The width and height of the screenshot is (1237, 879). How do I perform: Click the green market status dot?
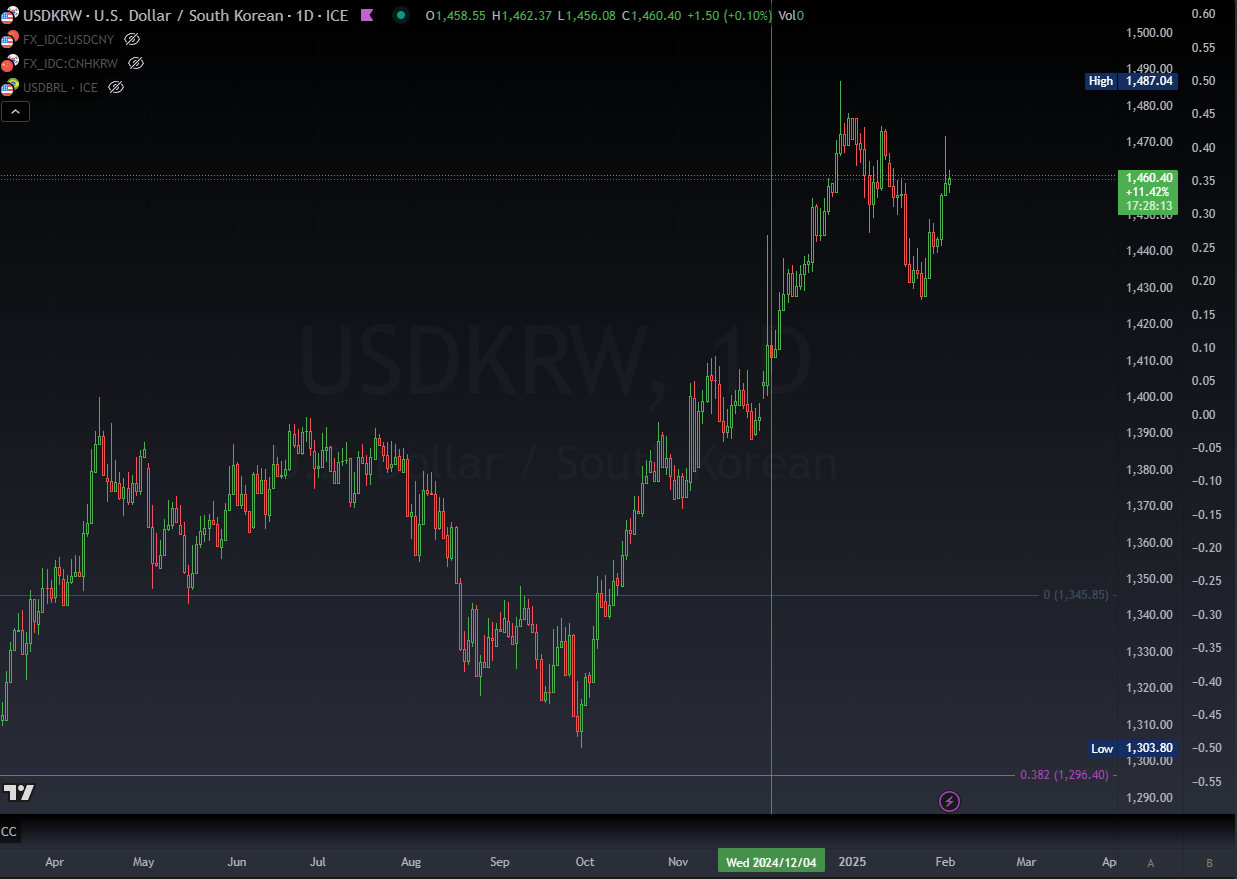401,15
